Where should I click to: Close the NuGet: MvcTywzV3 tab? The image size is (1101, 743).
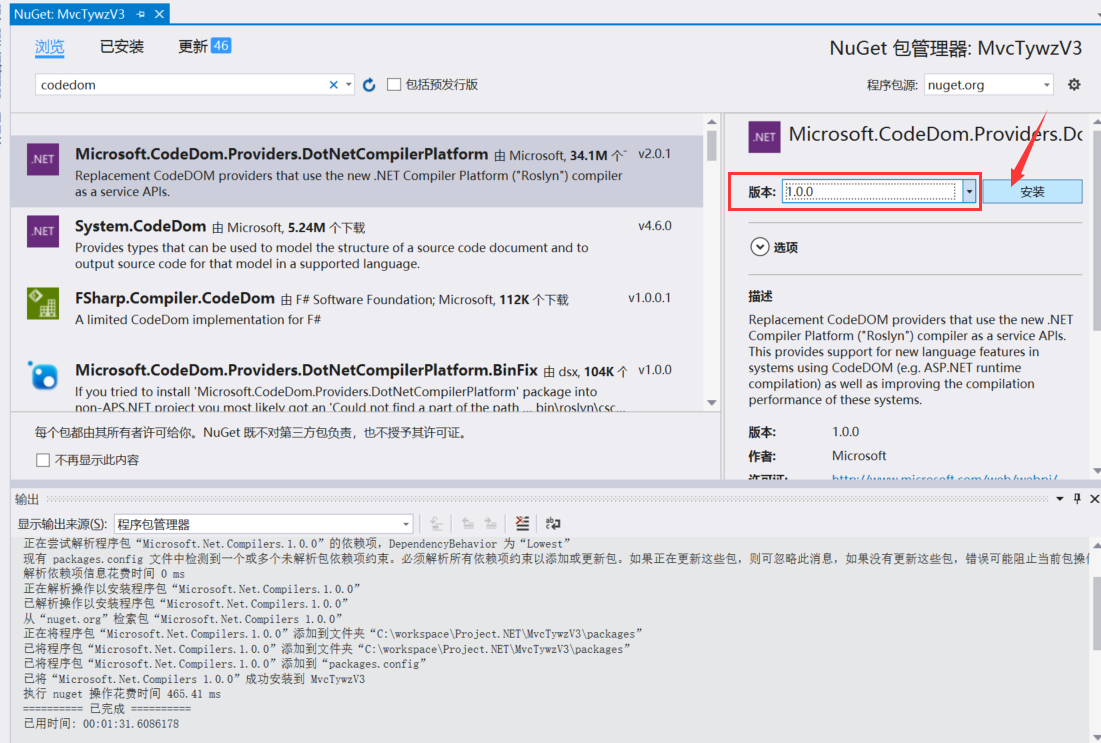pos(159,14)
